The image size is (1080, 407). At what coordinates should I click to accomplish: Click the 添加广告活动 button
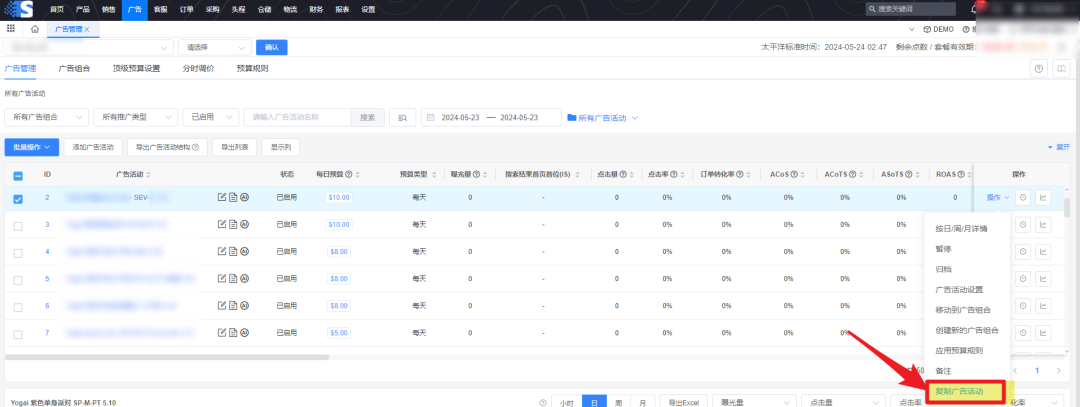point(93,147)
